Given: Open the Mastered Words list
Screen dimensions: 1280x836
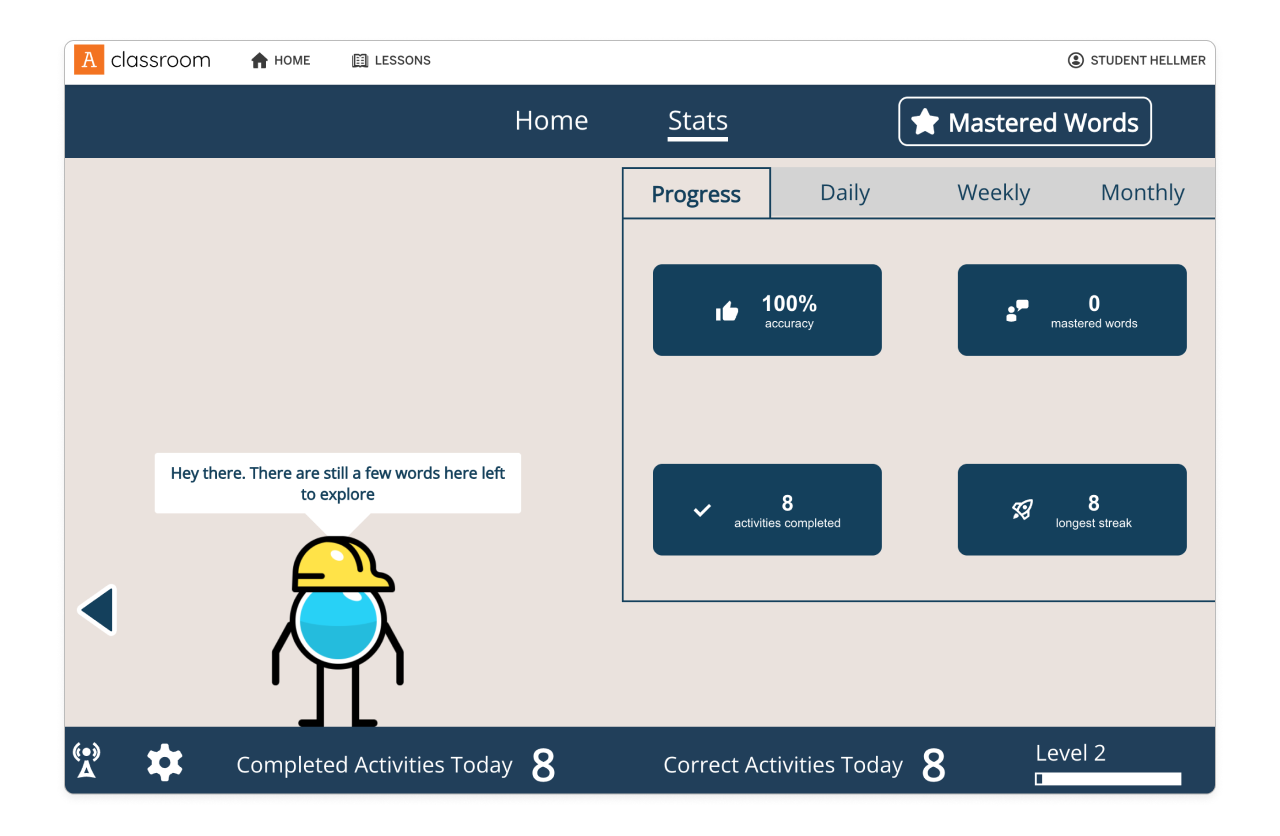Looking at the screenshot, I should [x=1024, y=121].
